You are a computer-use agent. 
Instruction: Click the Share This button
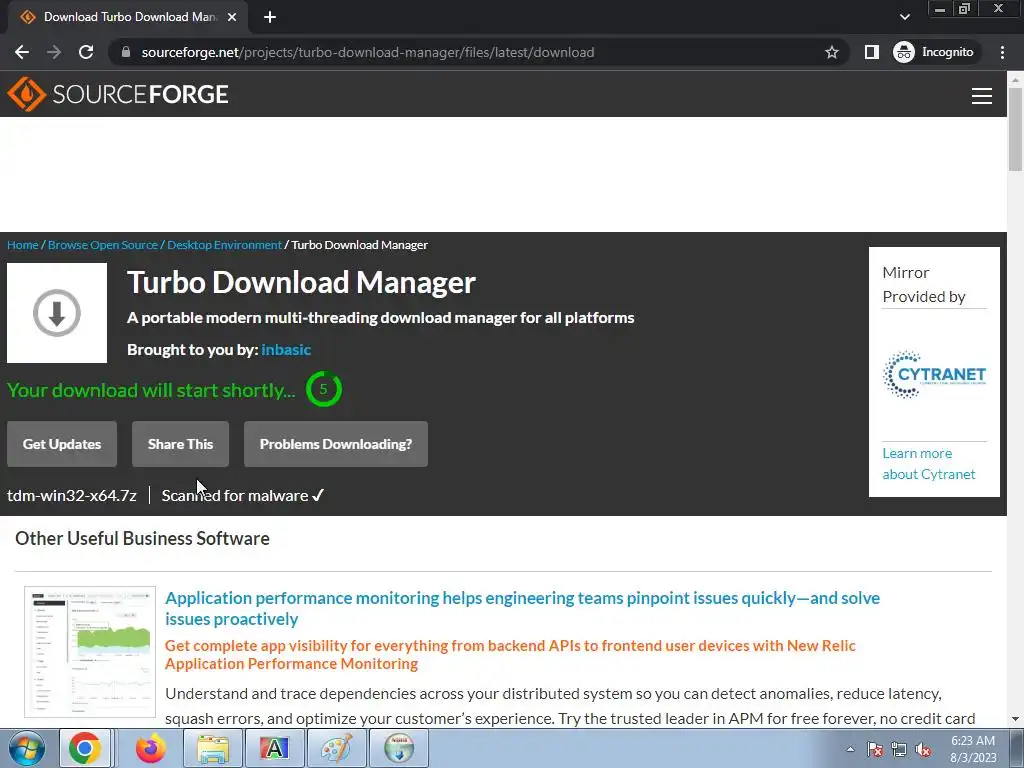tap(180, 444)
